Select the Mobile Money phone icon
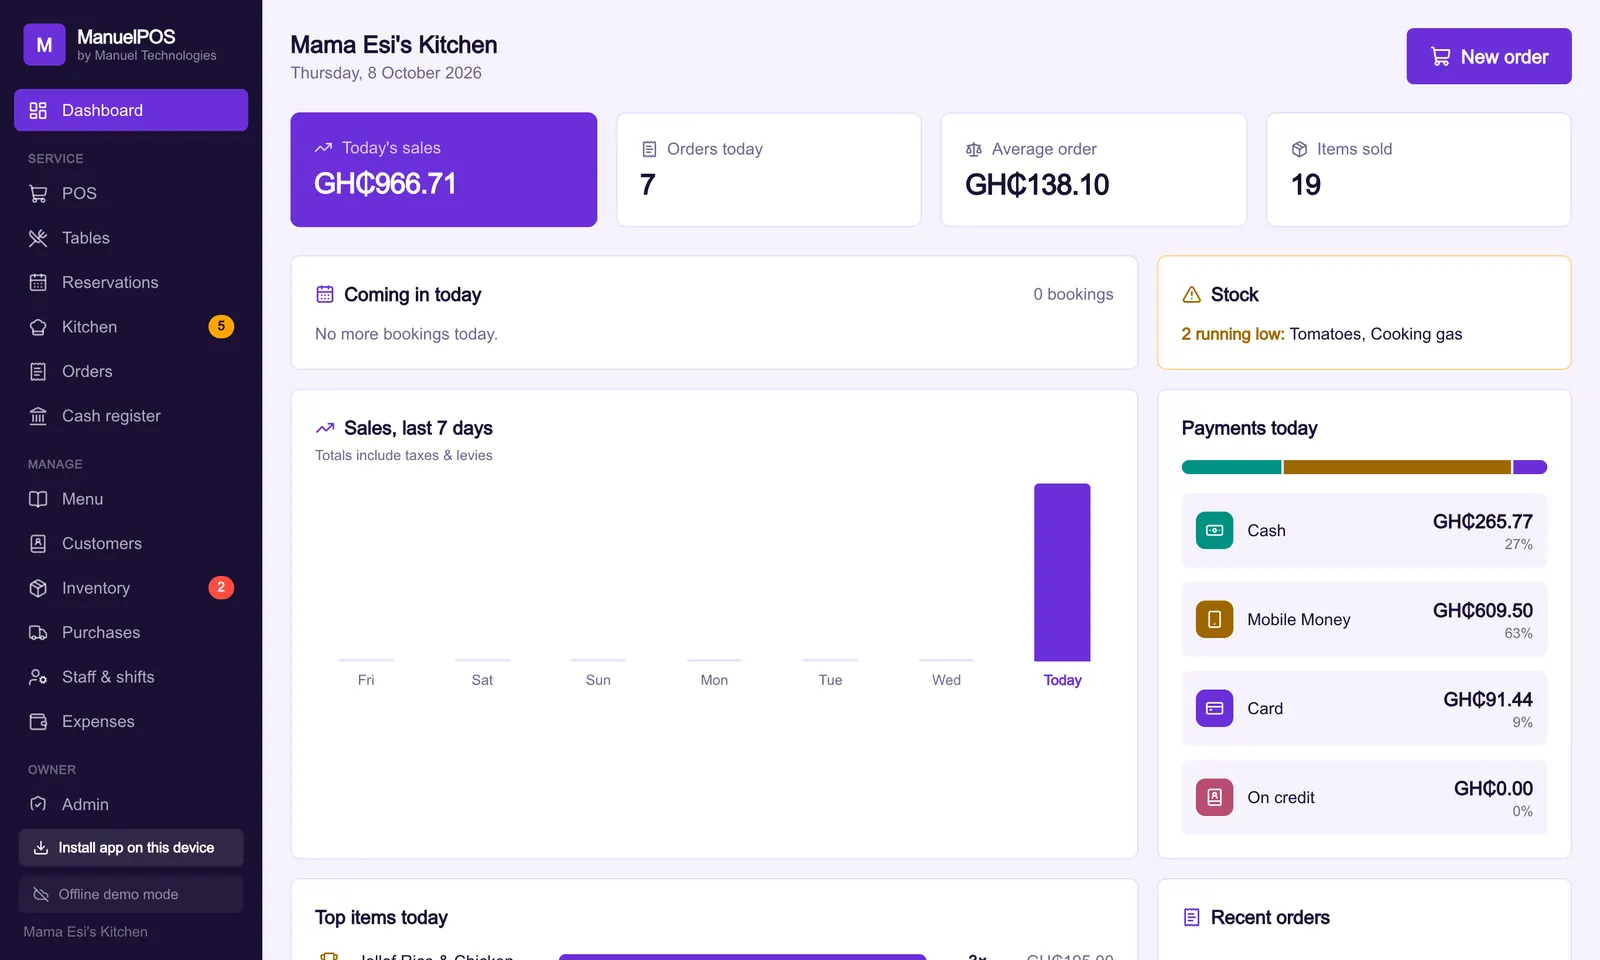Image resolution: width=1600 pixels, height=960 pixels. click(1214, 619)
